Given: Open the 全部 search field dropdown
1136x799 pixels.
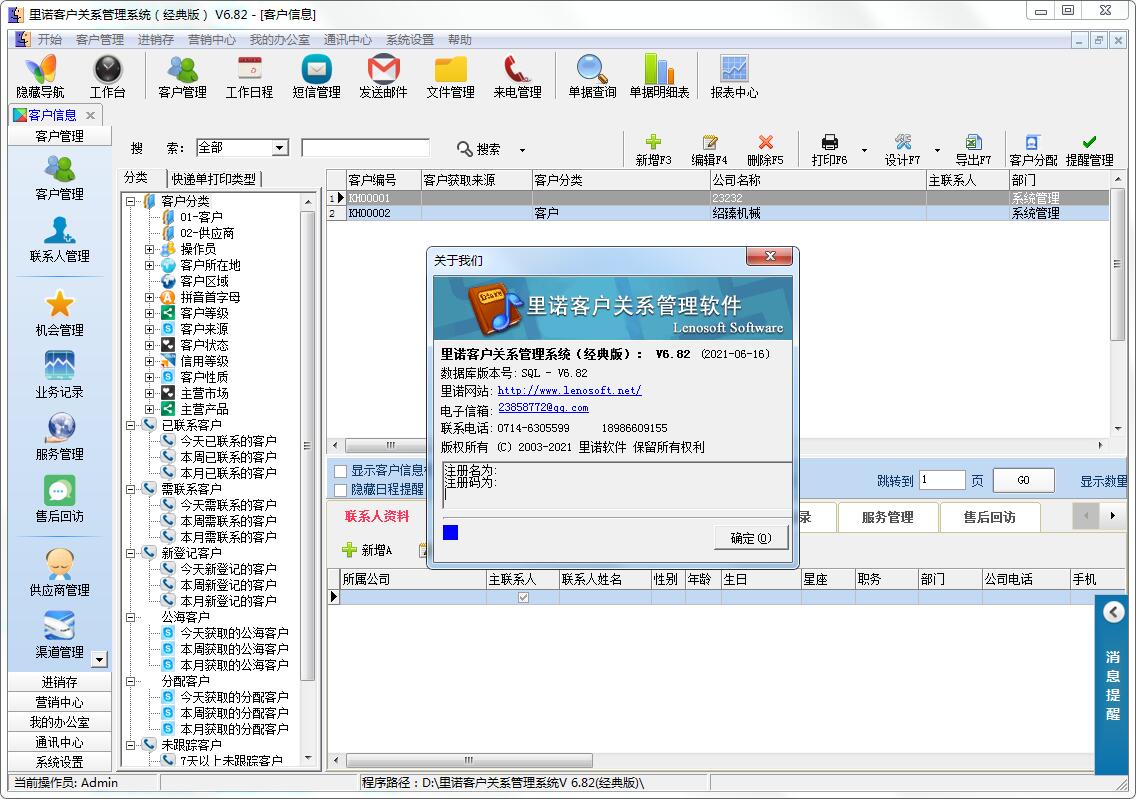Looking at the screenshot, I should point(280,148).
